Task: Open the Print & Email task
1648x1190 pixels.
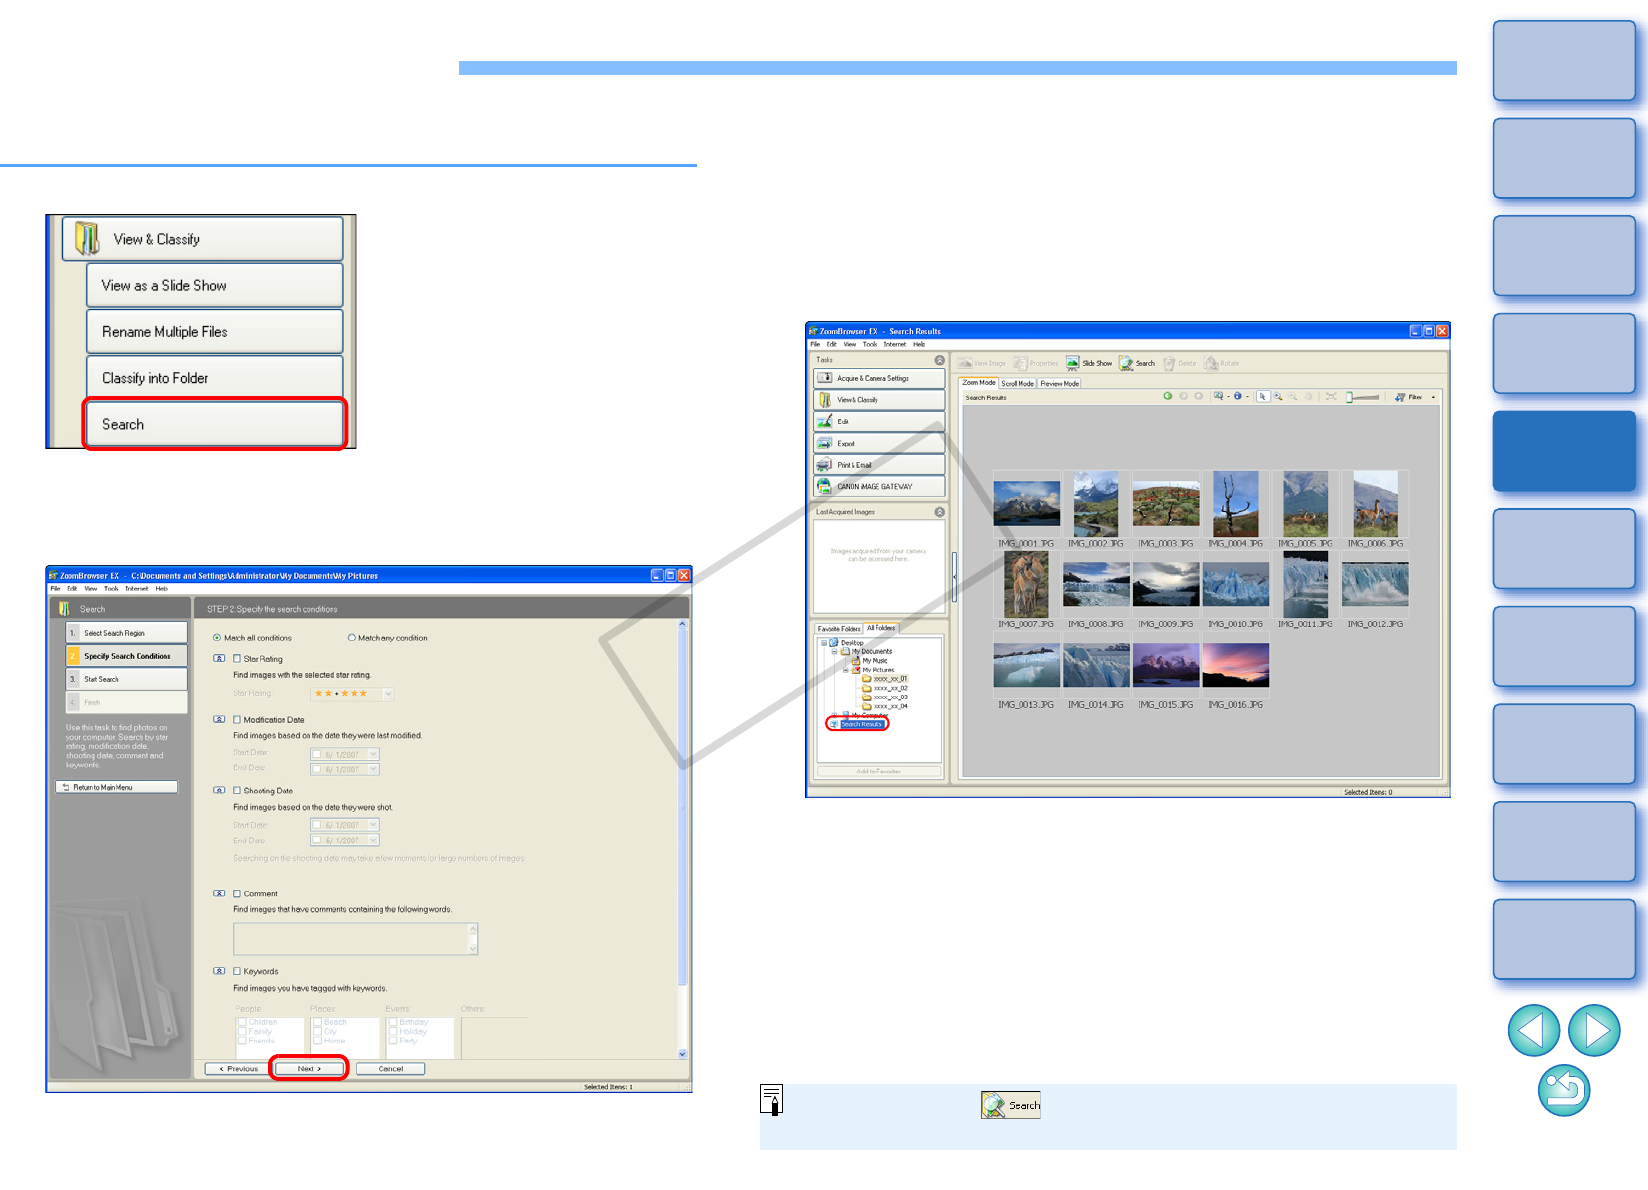Action: click(x=879, y=465)
